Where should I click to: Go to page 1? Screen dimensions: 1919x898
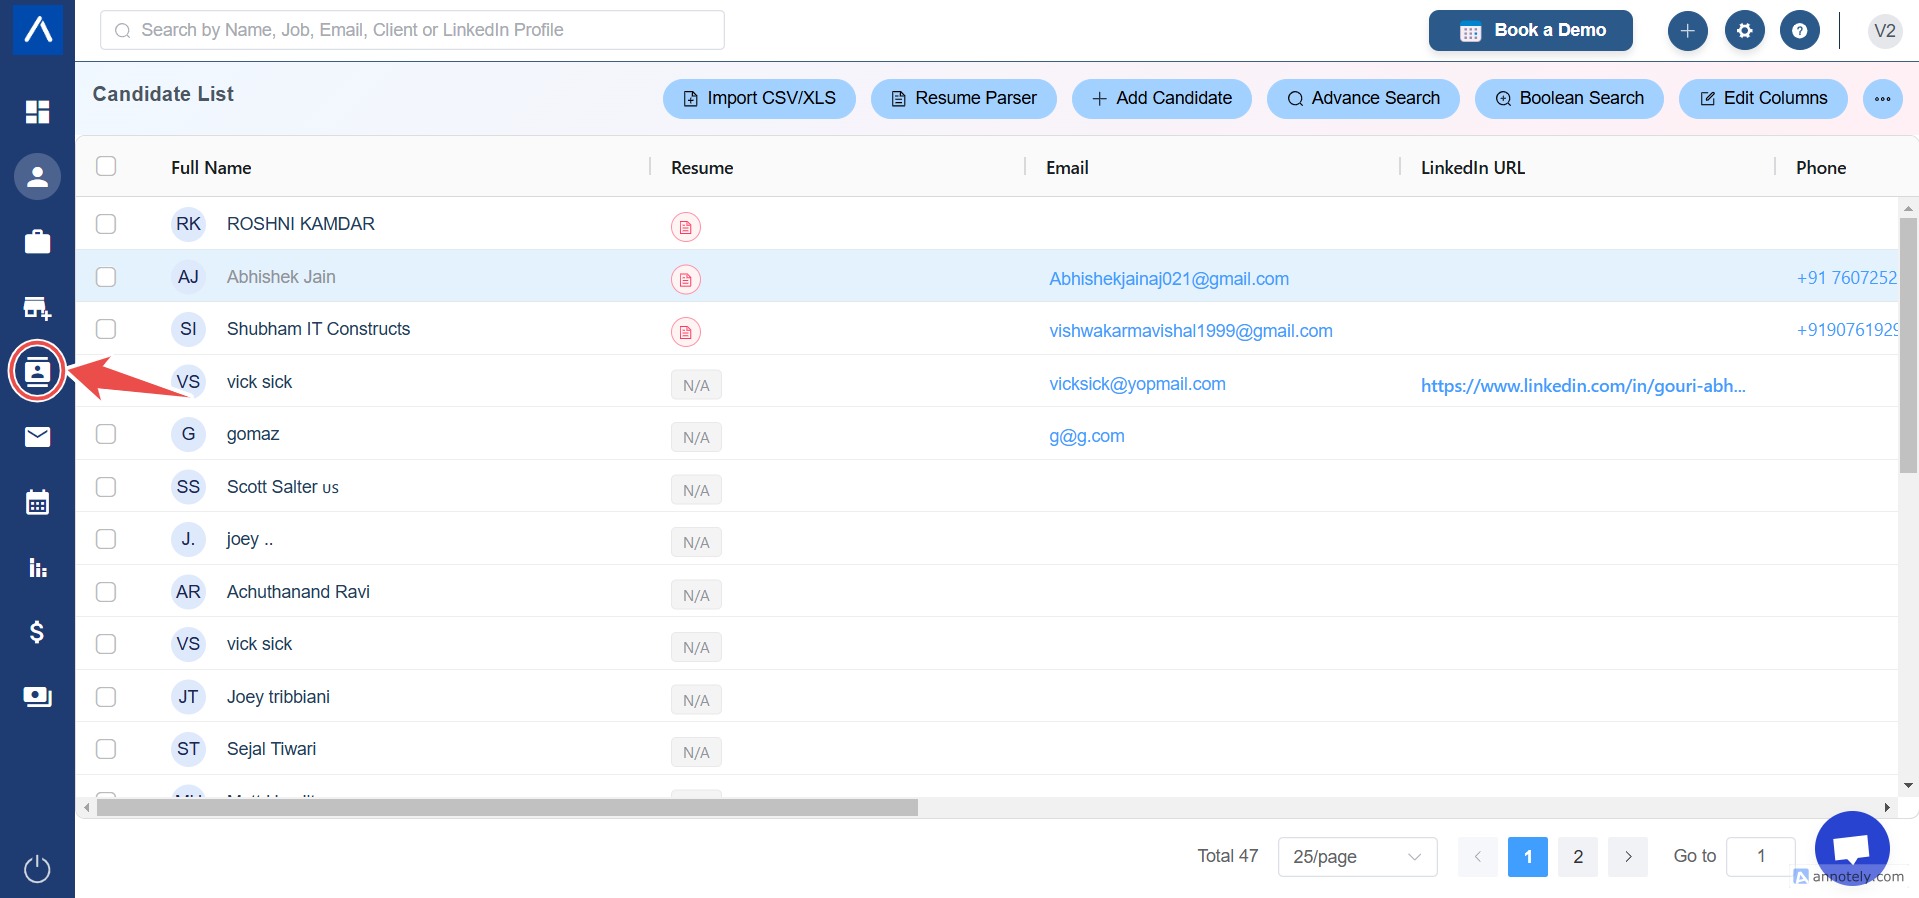click(x=1528, y=857)
